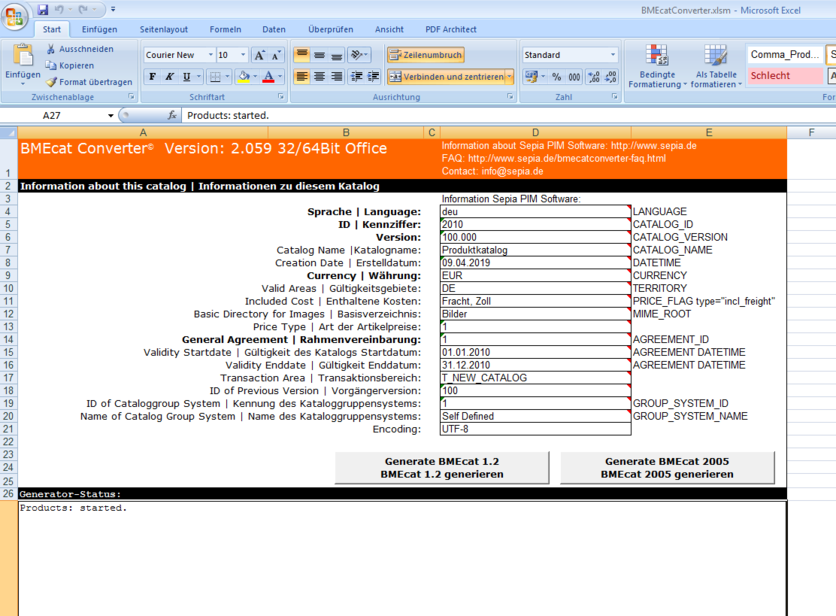Click Generate BMEcat 1.2 generieren button
Screen dimensions: 836x616
pos(439,466)
